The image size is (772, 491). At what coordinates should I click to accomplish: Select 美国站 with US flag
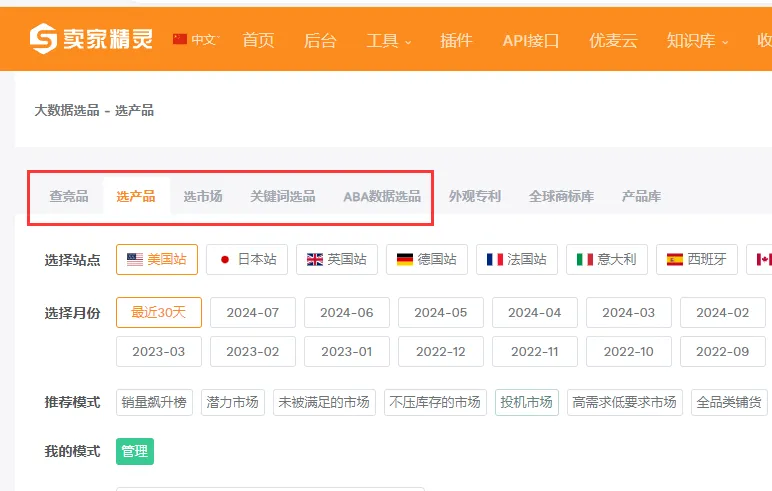[x=157, y=259]
